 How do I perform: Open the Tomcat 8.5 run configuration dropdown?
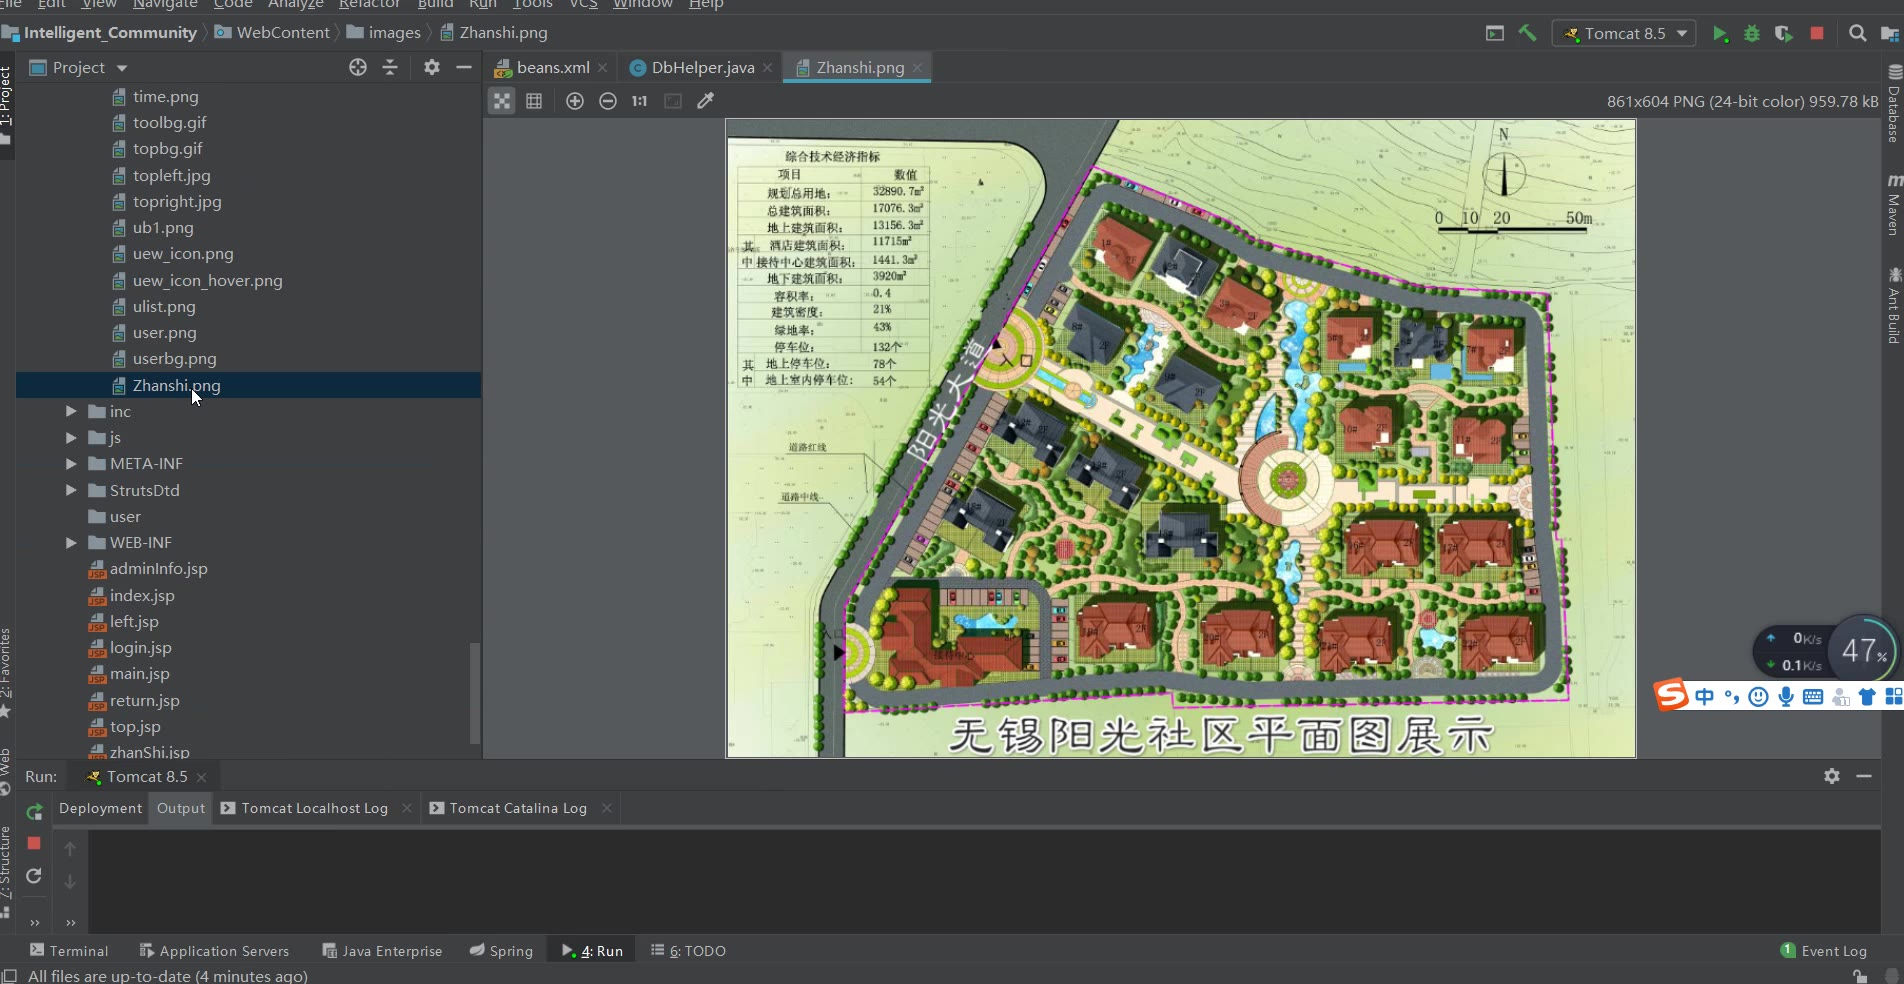point(1624,33)
